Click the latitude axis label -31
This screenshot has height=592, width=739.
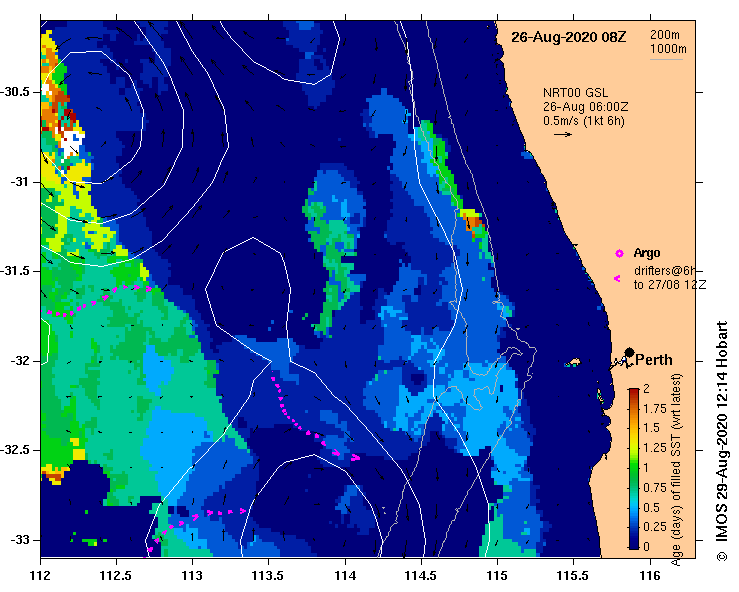19,181
